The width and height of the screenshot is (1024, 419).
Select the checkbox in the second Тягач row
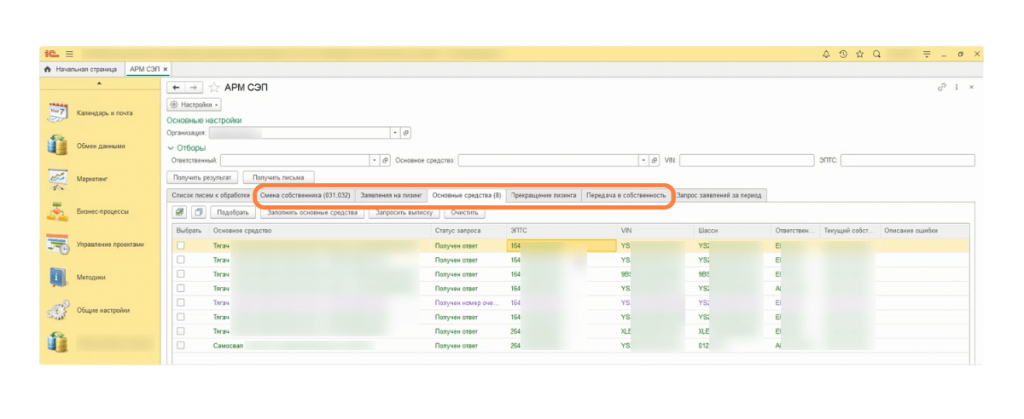tap(181, 259)
